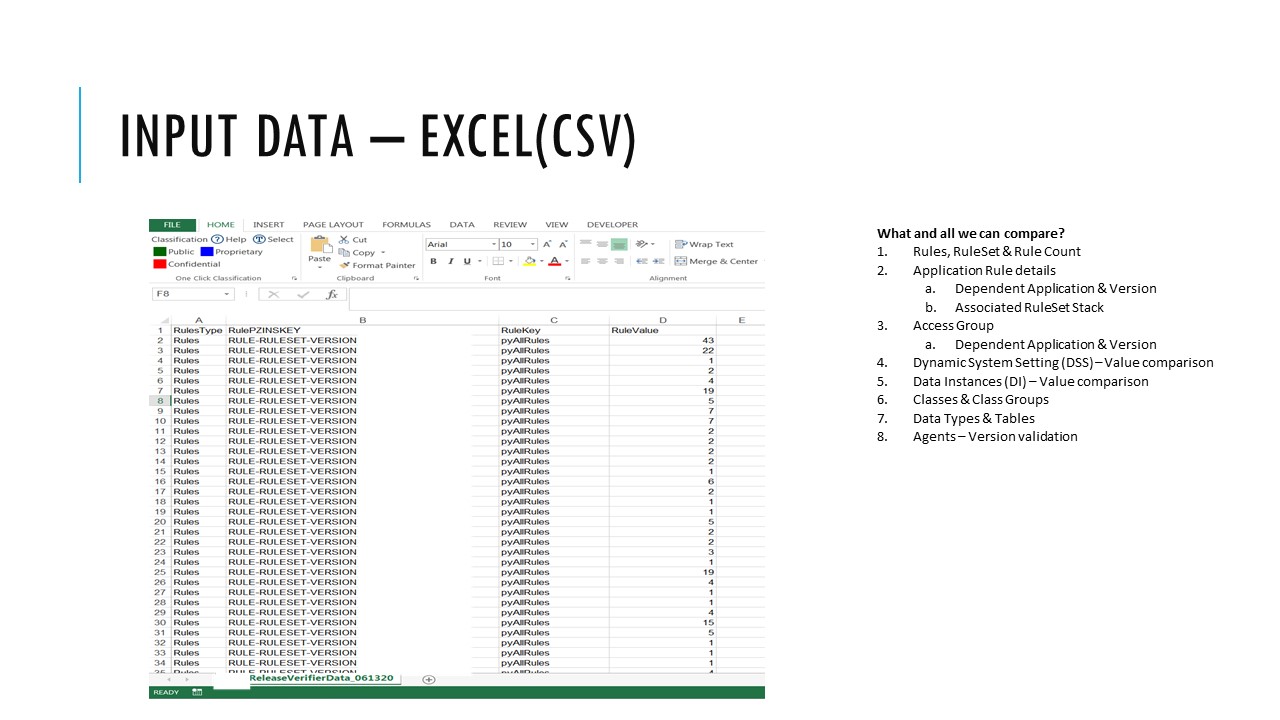
Task: Open the FILE tab
Action: (172, 225)
